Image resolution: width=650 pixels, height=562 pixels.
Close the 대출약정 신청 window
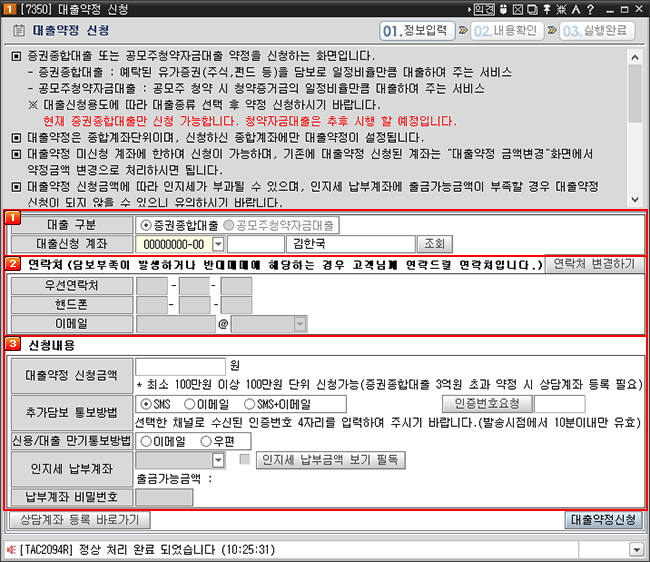pyautogui.click(x=639, y=9)
